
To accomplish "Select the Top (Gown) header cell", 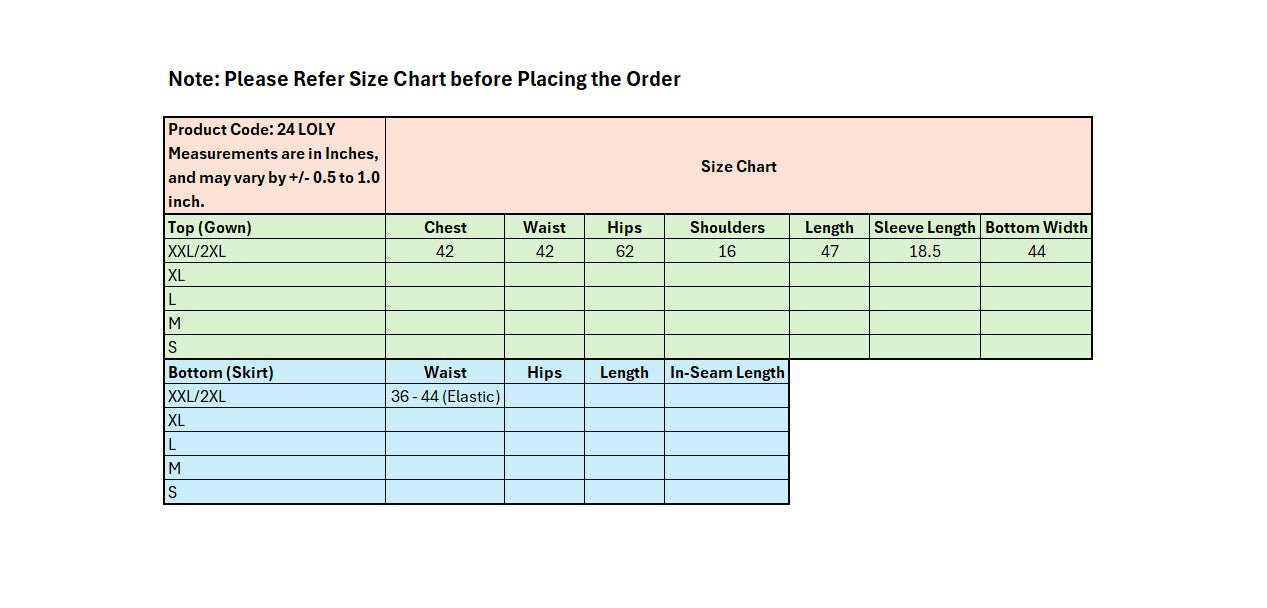I will 274,227.
